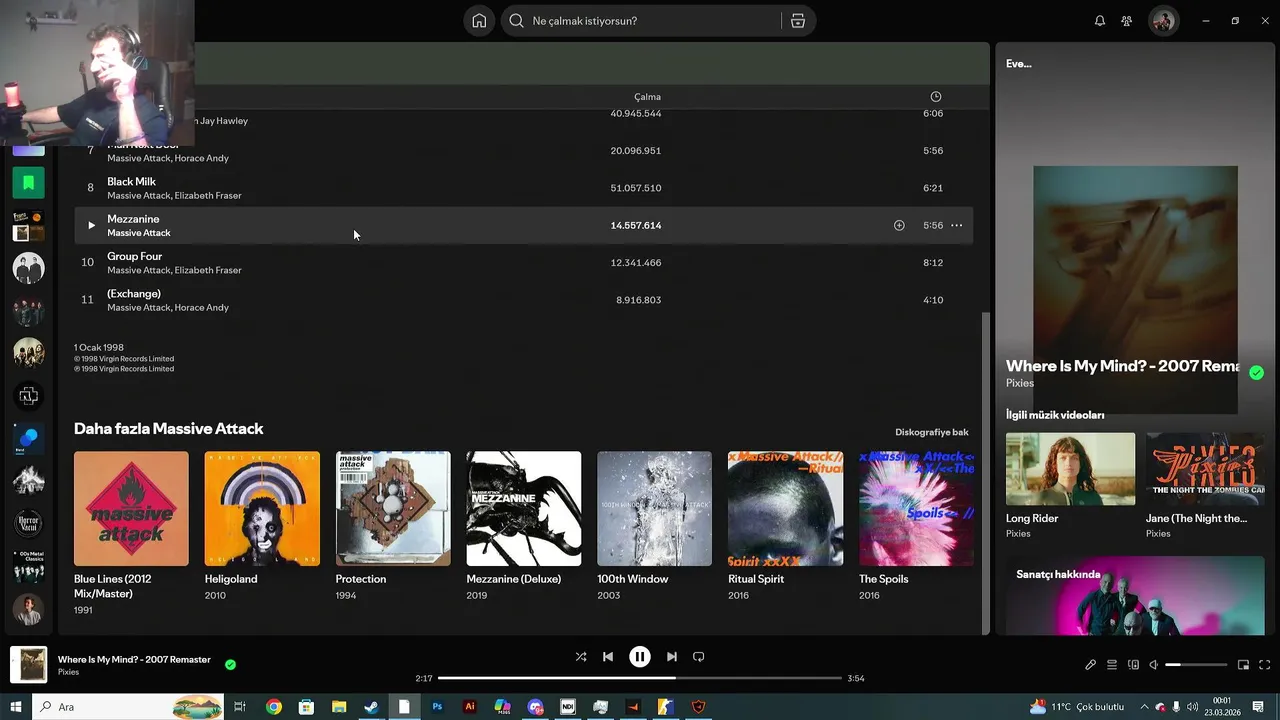Viewport: 1280px width, 720px height.
Task: Open more options for Mezzanine track
Action: coord(957,225)
